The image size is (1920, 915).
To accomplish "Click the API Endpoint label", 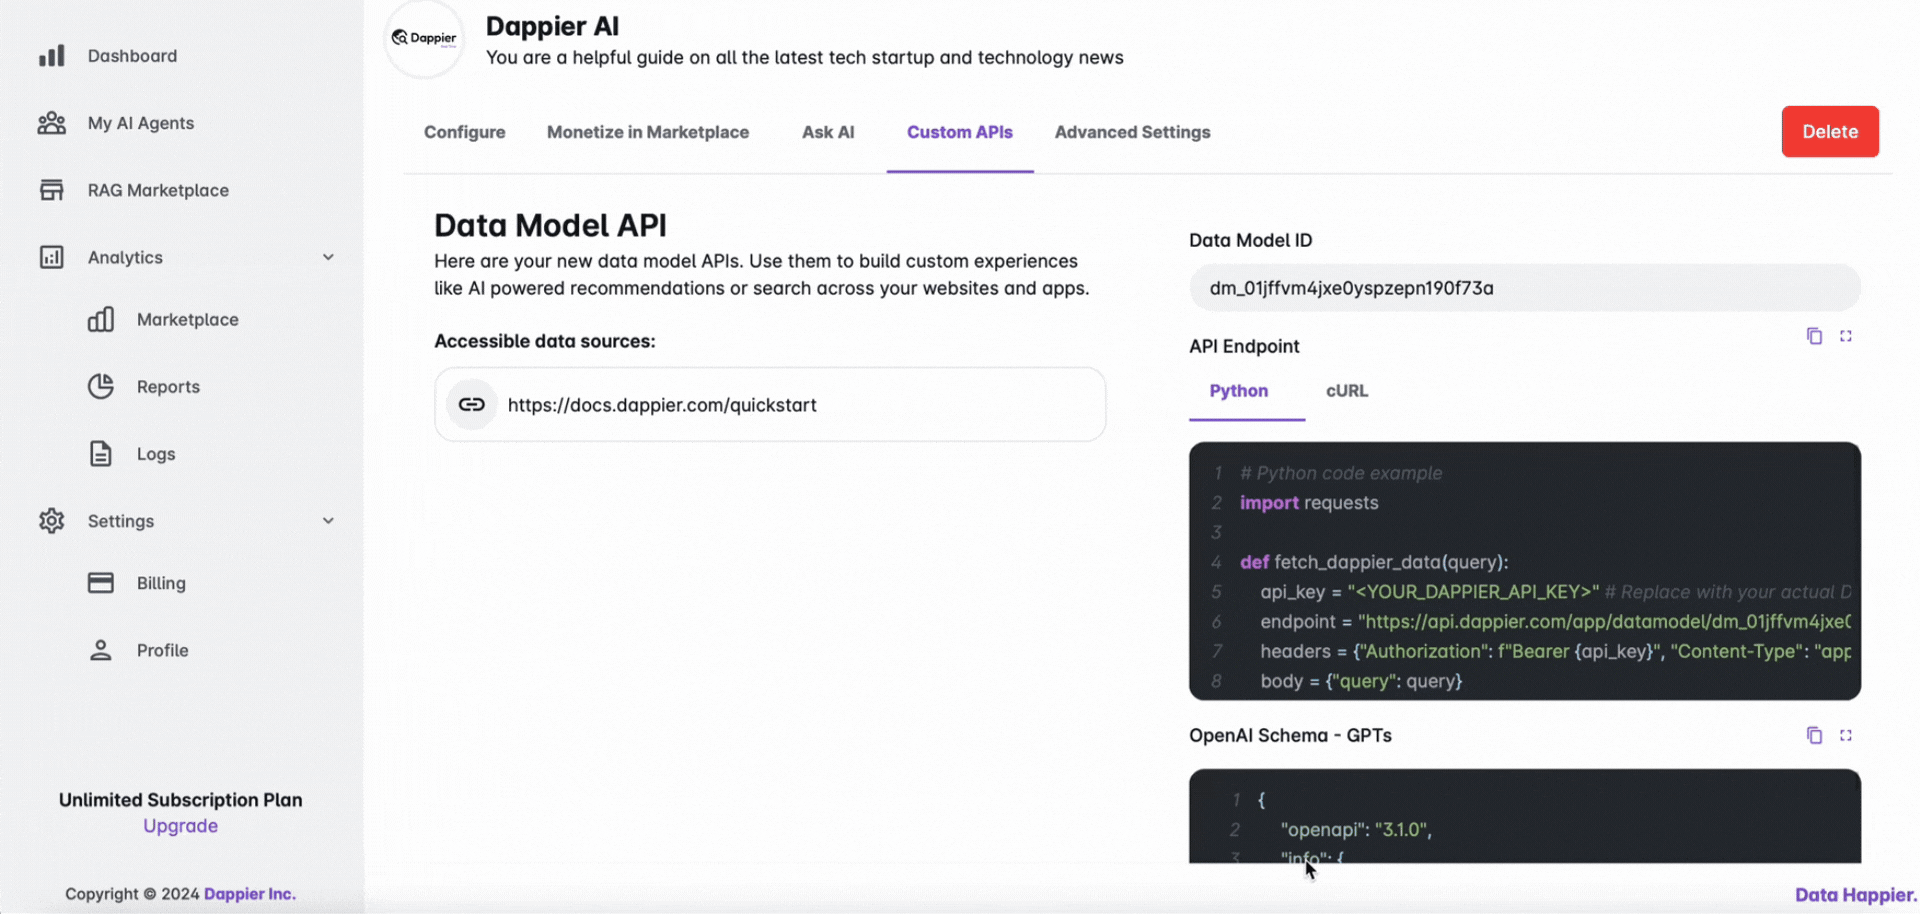I will point(1244,346).
